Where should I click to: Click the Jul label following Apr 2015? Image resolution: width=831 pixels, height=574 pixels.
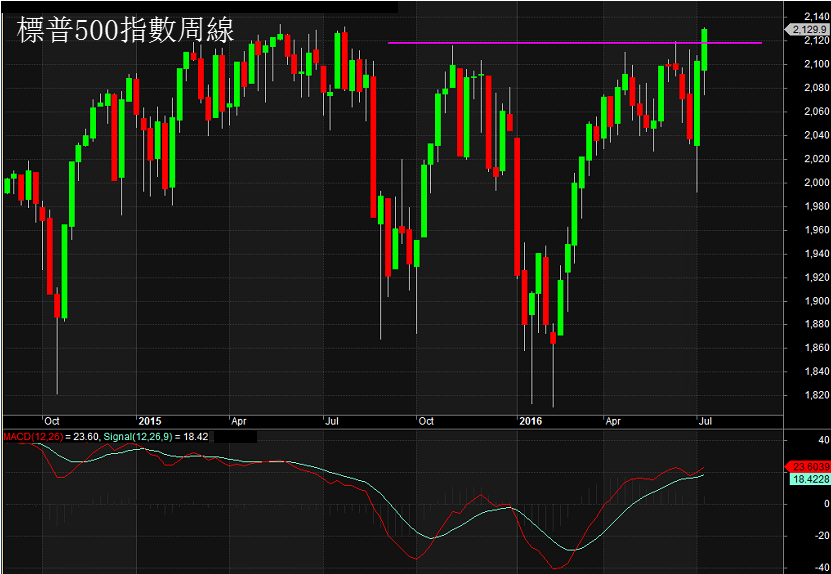[331, 421]
